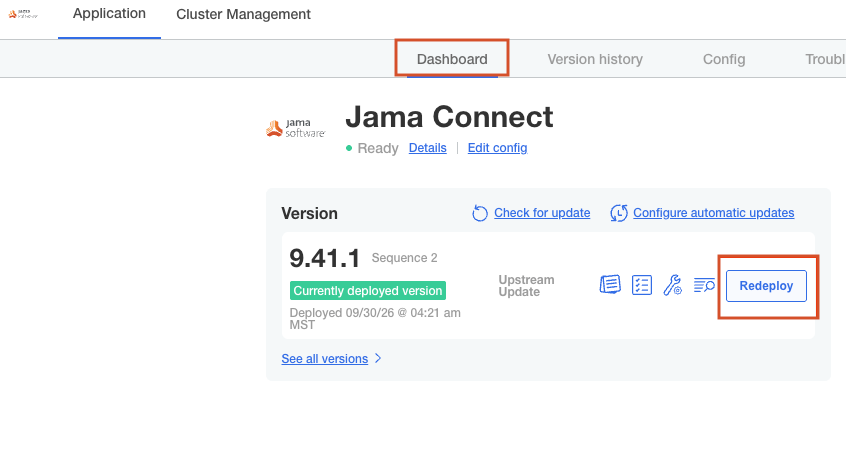Click the green Ready status dot
Viewport: 846px width, 456px height.
349,148
